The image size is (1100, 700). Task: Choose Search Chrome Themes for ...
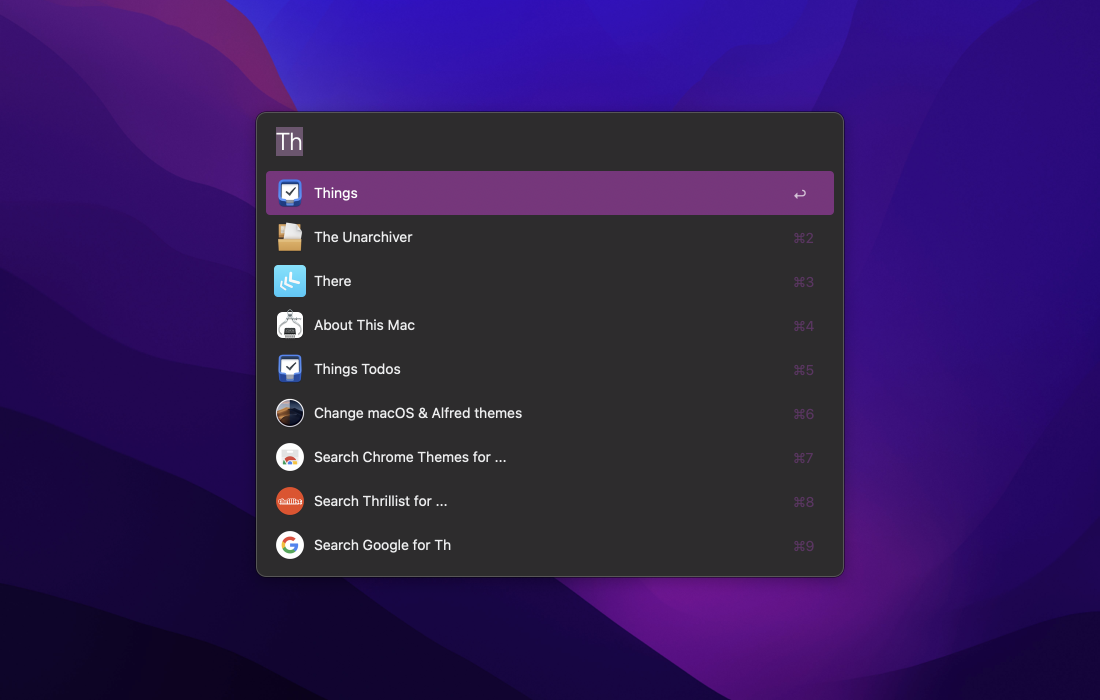(x=550, y=457)
